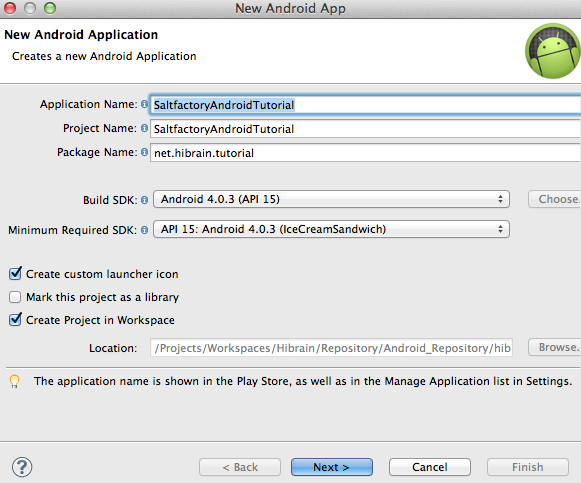This screenshot has width=581, height=483.
Task: Click the green Android robot logo
Action: (x=553, y=51)
